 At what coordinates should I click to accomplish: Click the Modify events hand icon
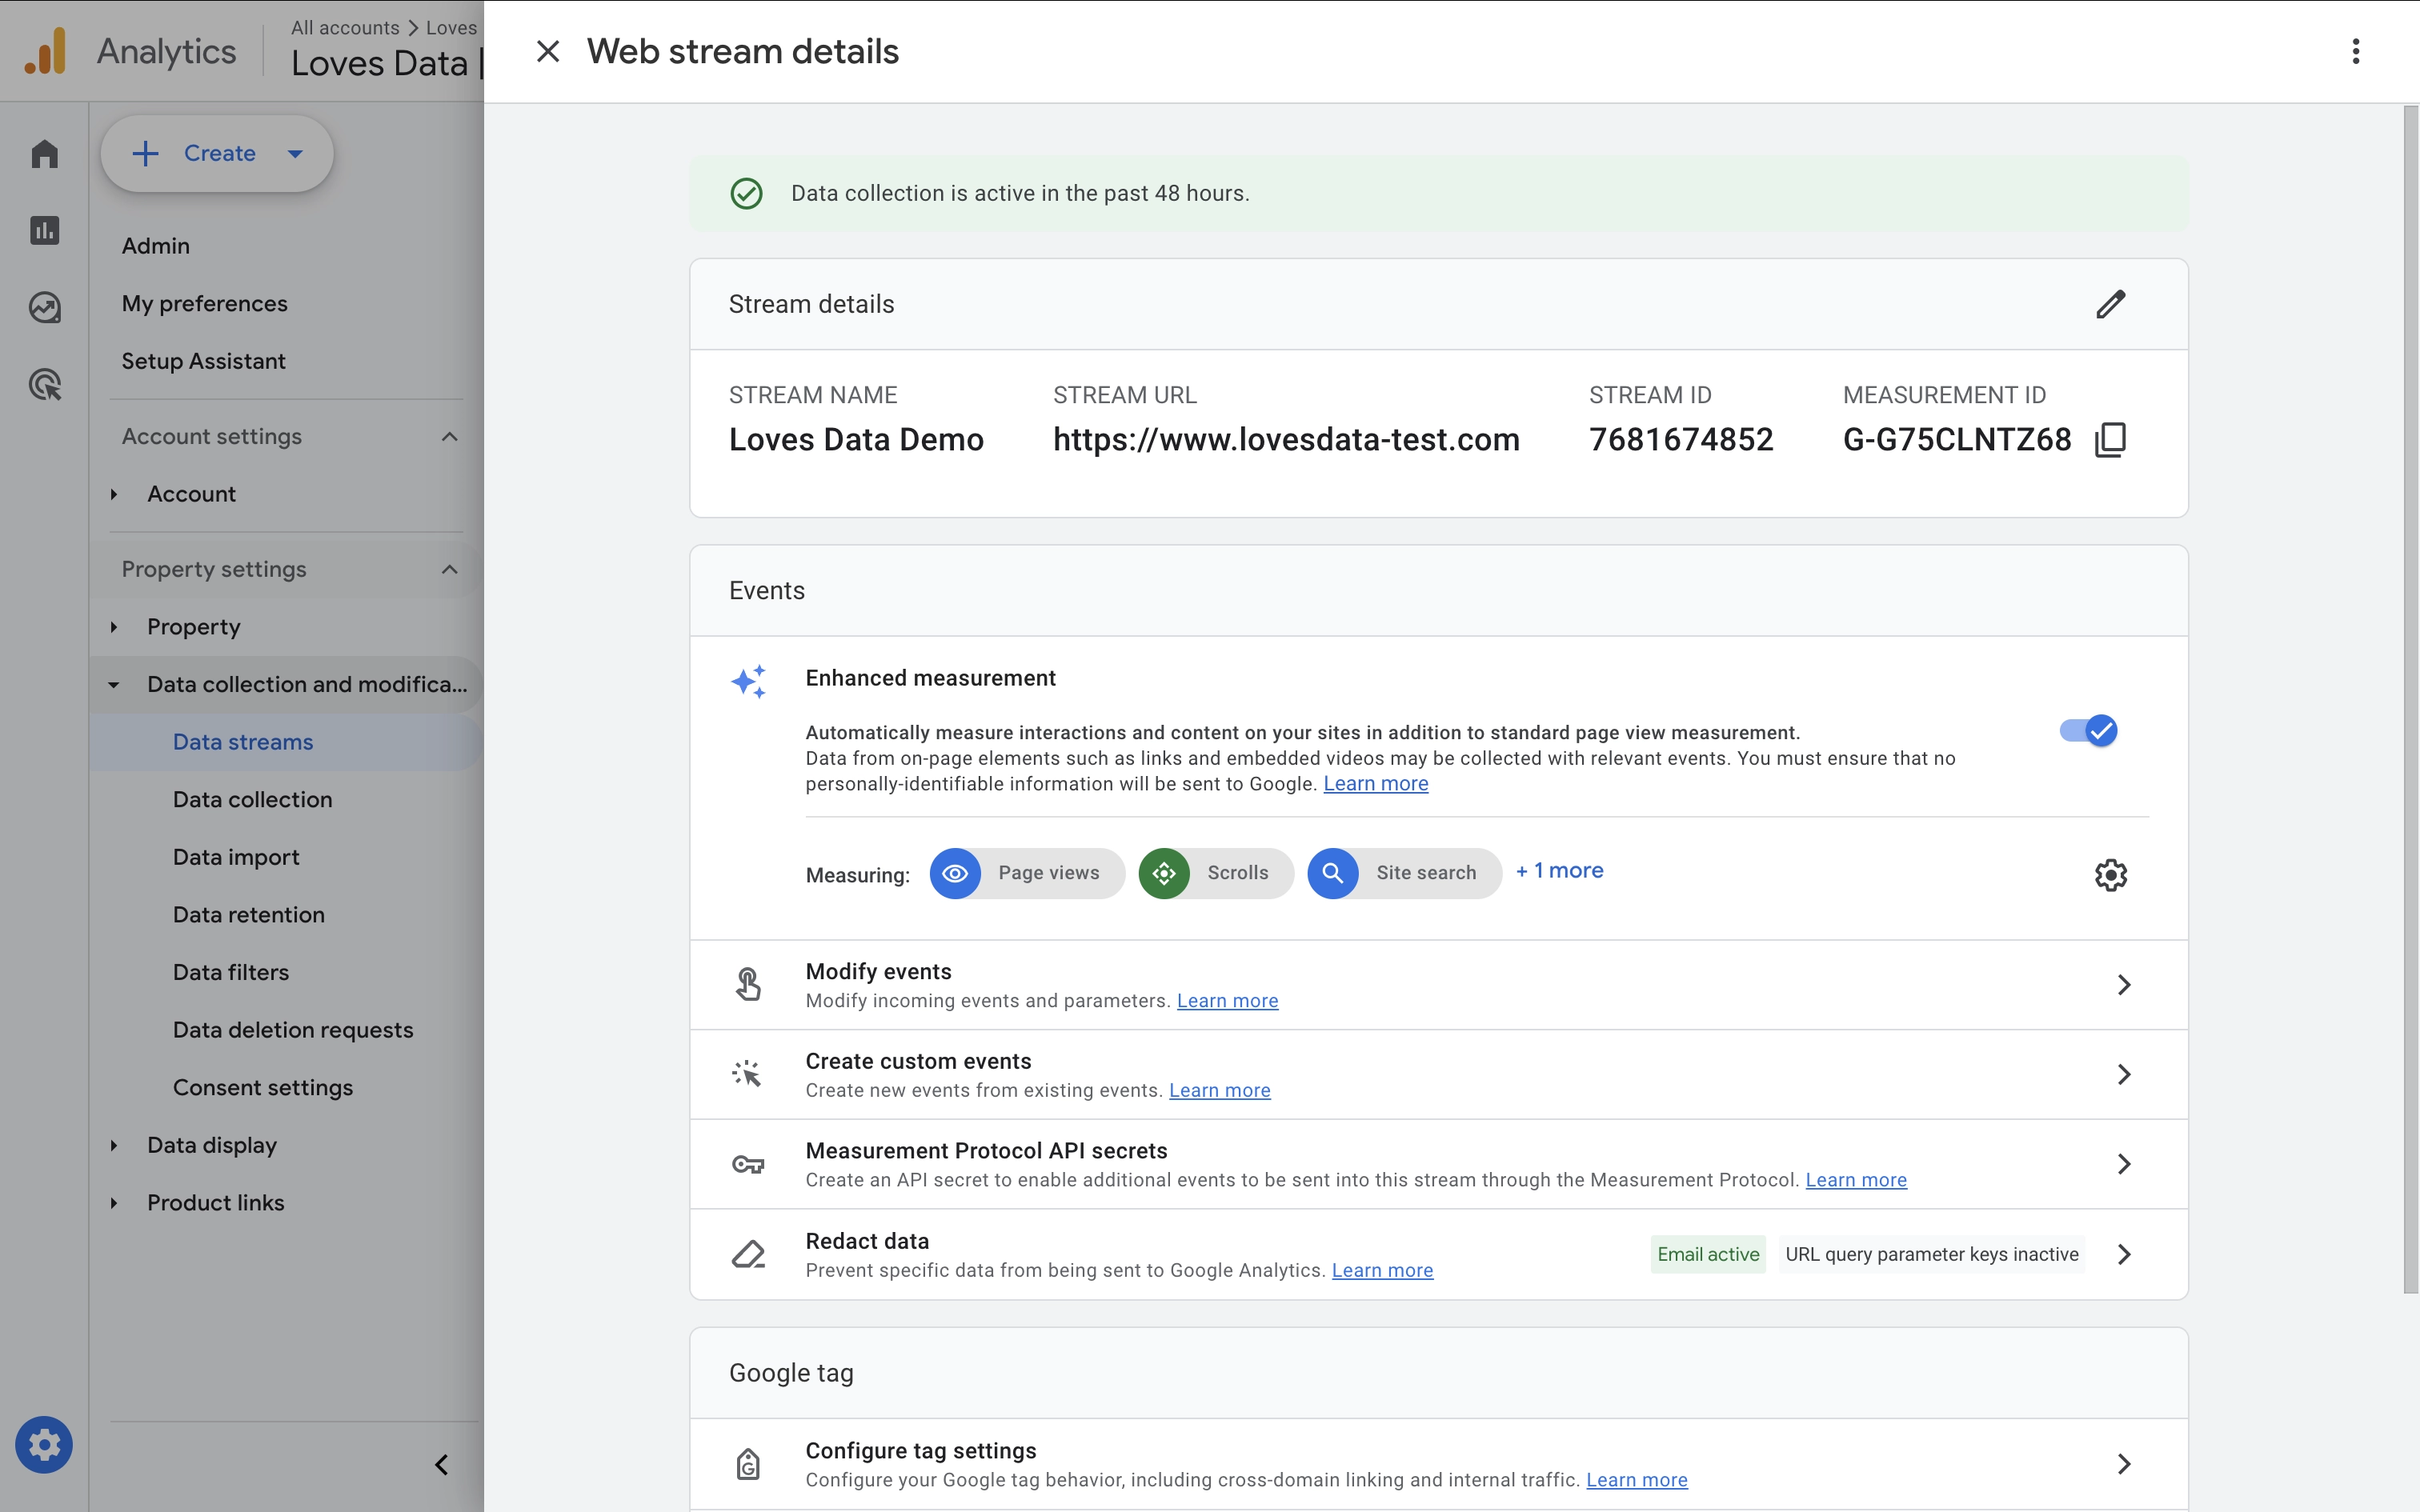(x=748, y=985)
